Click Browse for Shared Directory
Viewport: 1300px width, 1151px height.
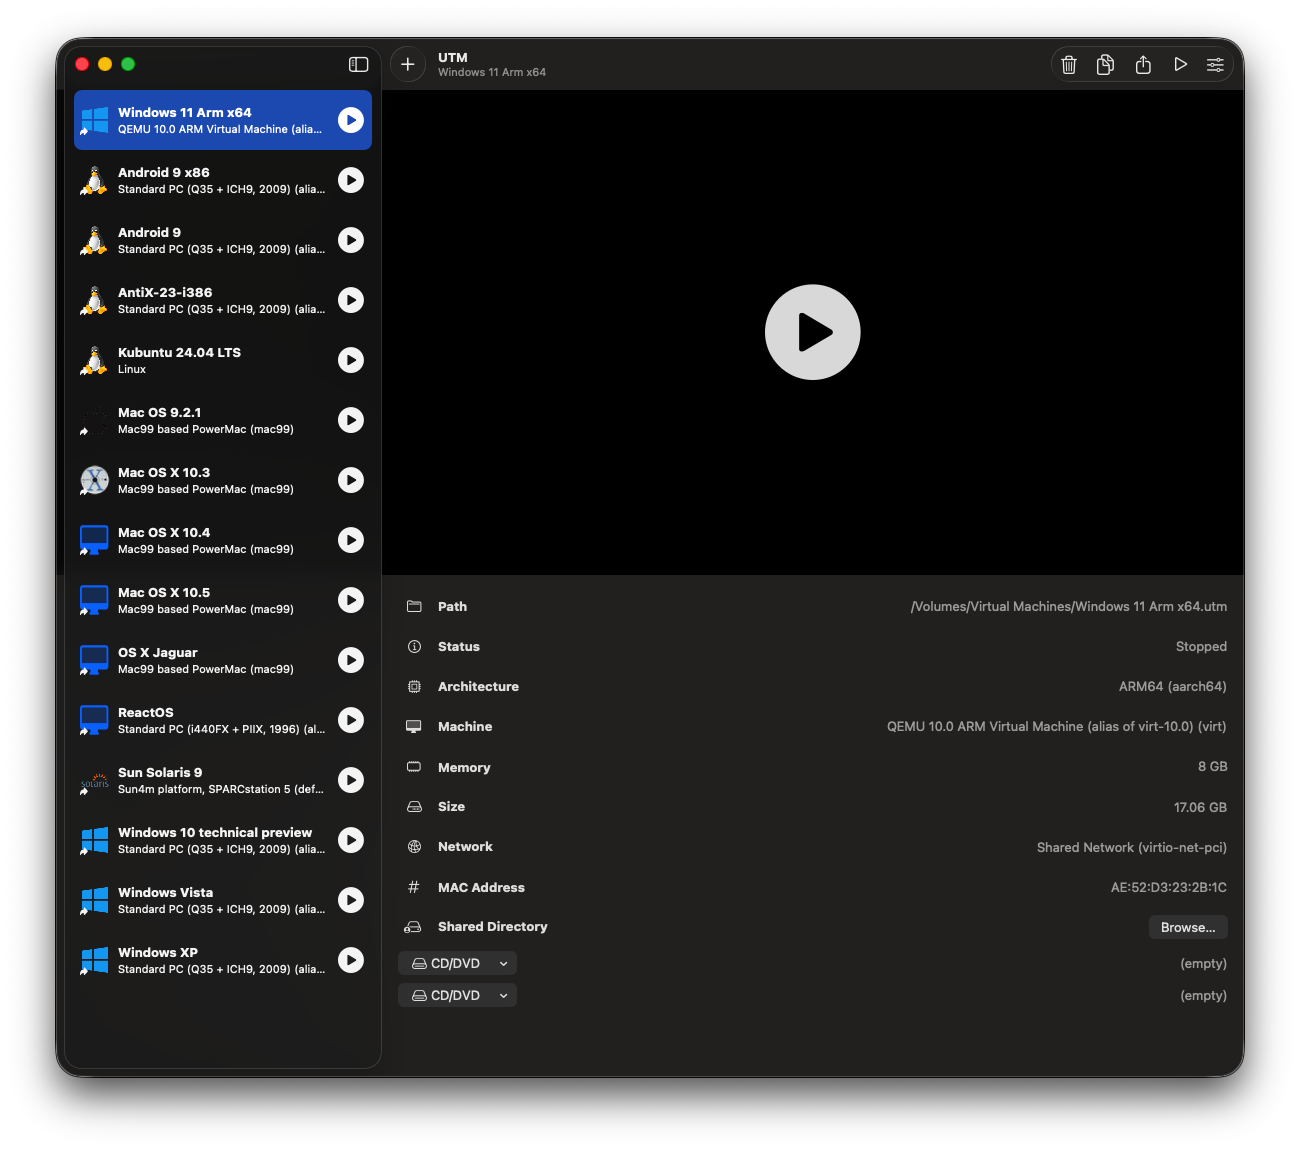tap(1187, 927)
